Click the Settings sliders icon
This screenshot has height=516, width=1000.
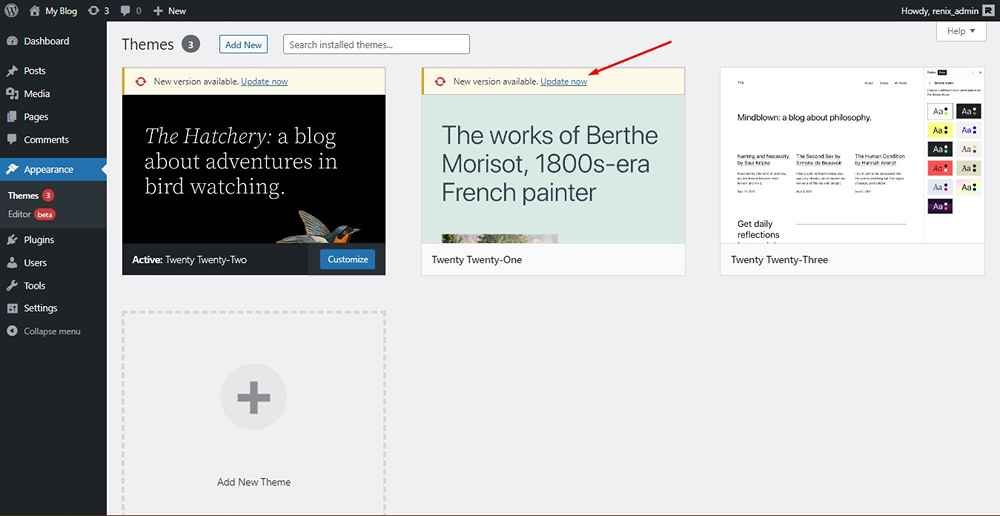point(11,308)
